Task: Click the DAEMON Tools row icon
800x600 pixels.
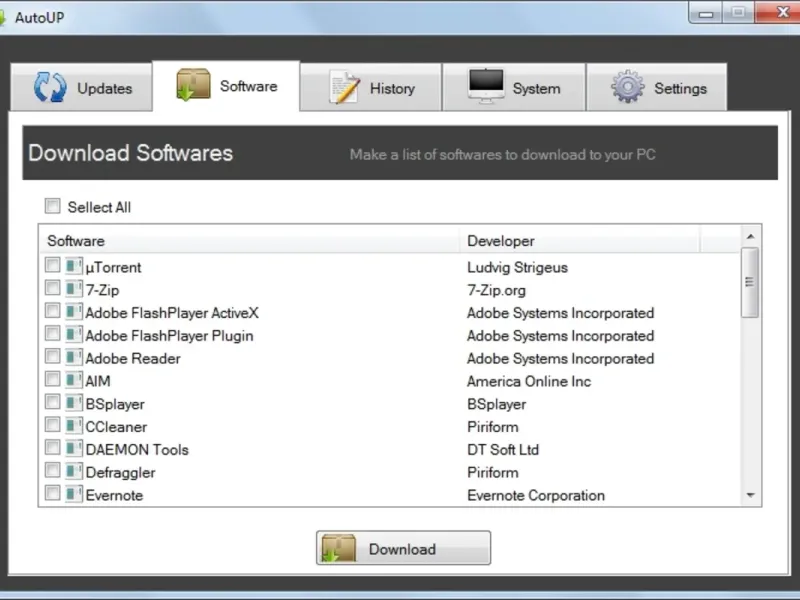Action: (x=73, y=448)
